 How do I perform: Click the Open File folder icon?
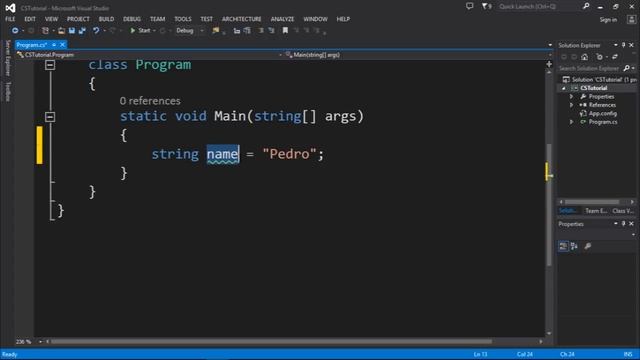click(x=61, y=31)
